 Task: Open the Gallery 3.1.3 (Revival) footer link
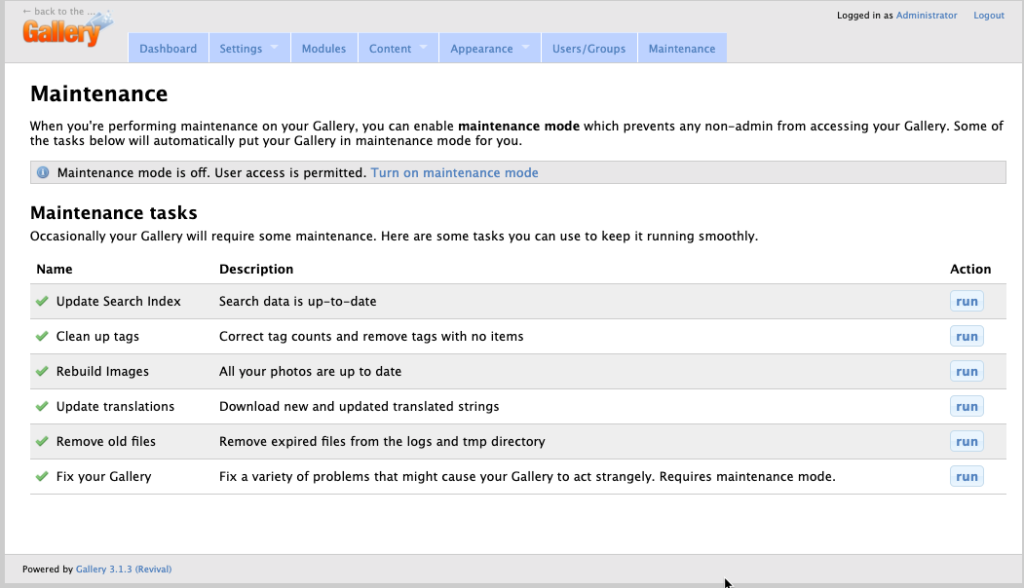pyautogui.click(x=123, y=569)
